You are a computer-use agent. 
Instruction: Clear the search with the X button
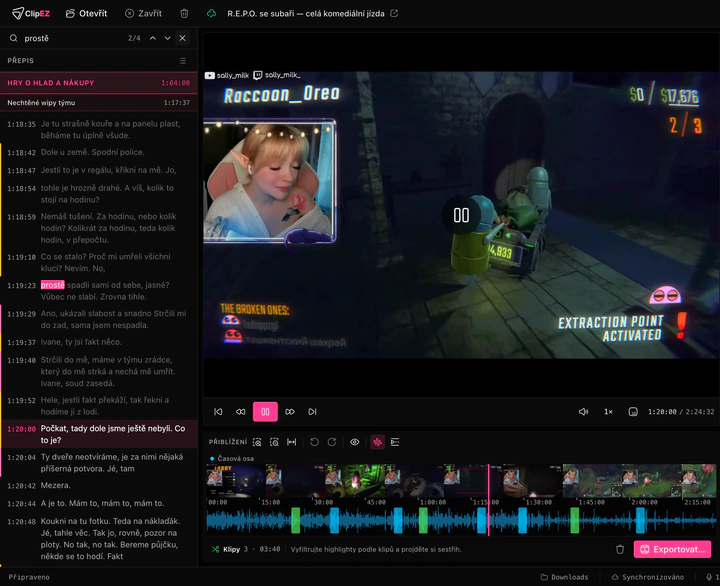click(x=183, y=38)
